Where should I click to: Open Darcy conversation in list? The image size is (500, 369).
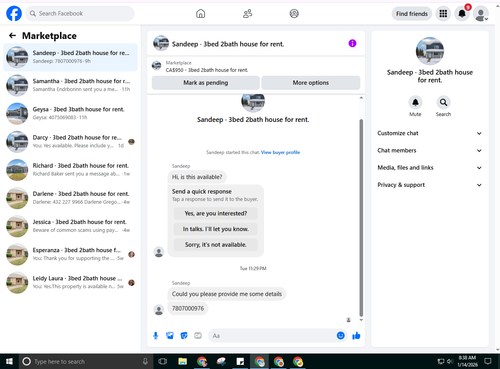70,142
